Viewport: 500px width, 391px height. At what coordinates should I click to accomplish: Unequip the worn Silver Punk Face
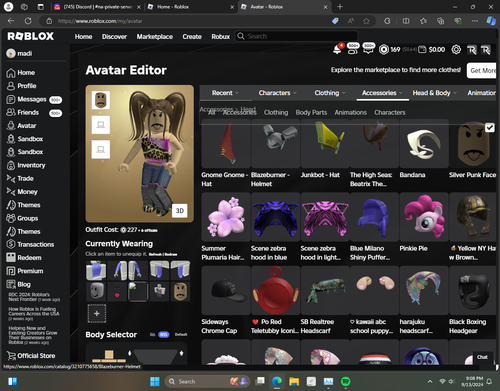(x=180, y=291)
